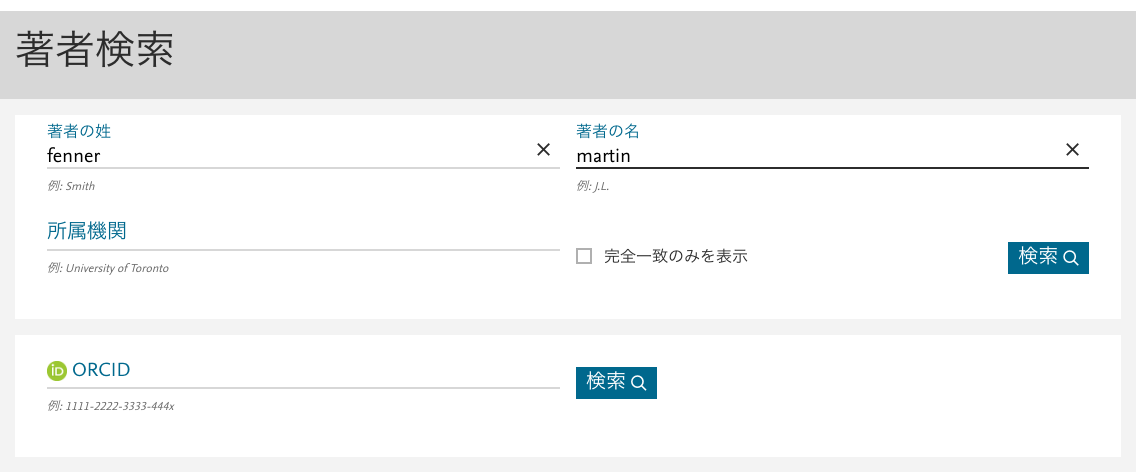This screenshot has height=472, width=1136.
Task: Click the magnifier icon in the ORCID 検索 button
Action: pos(638,383)
